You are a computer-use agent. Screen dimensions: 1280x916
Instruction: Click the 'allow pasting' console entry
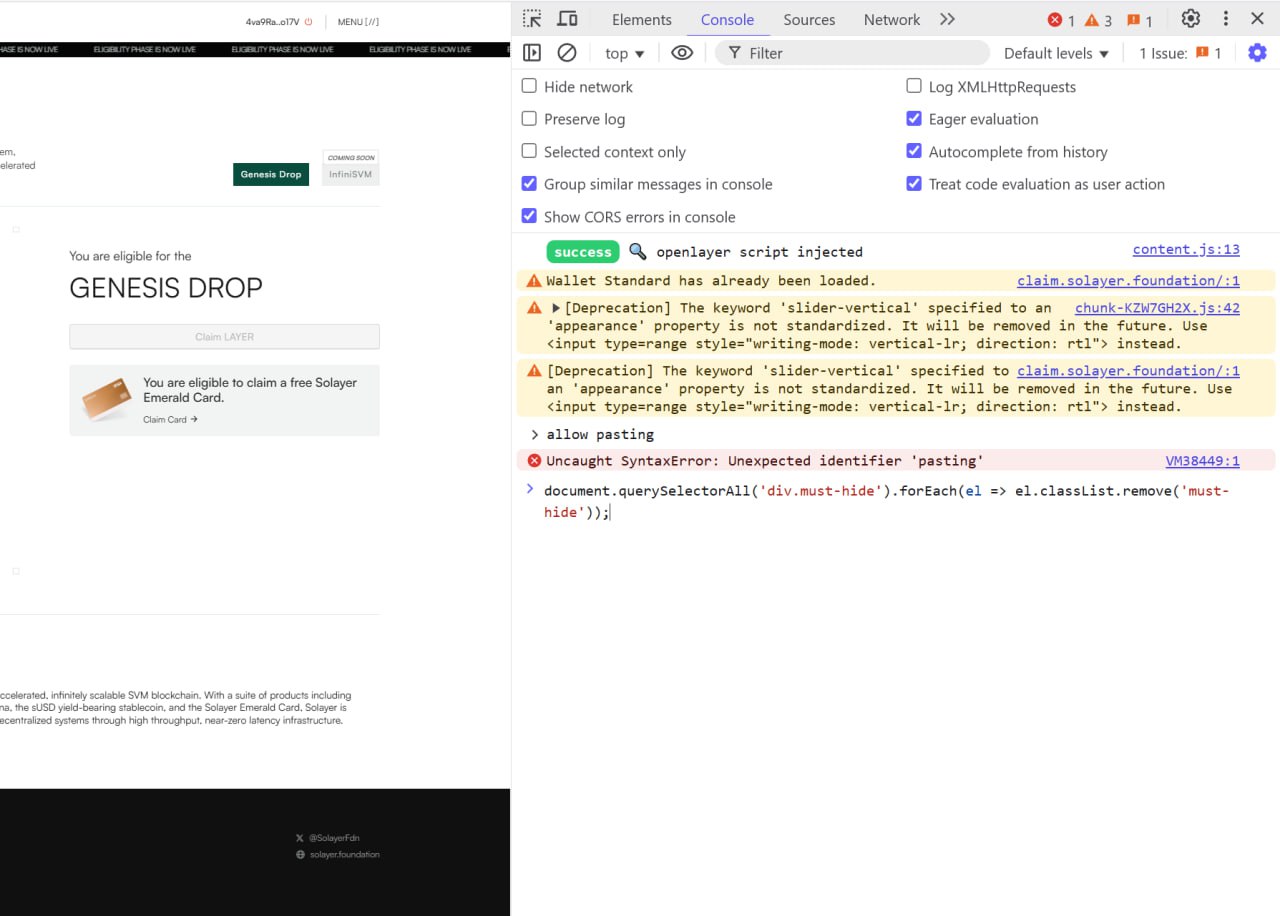click(x=600, y=434)
